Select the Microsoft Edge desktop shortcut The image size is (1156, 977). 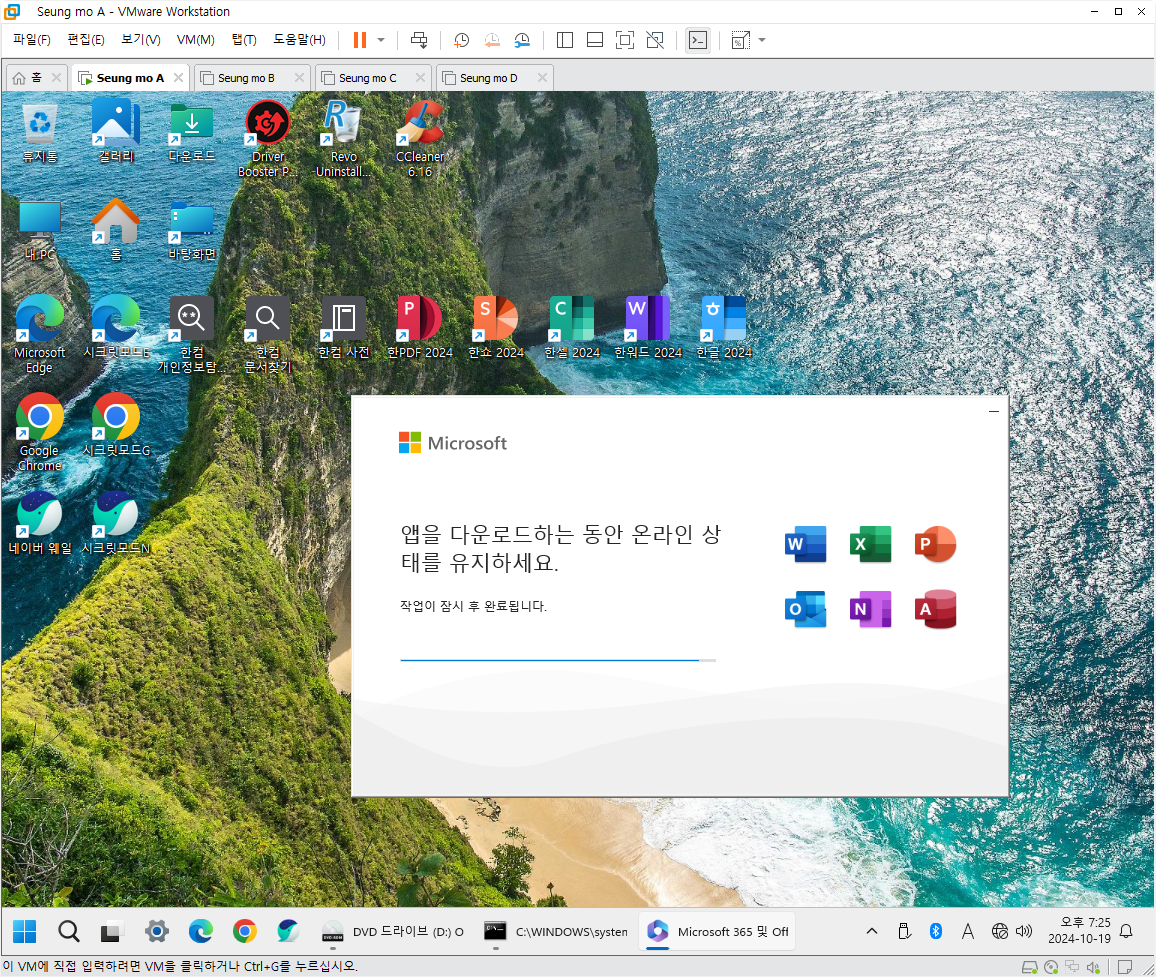point(40,335)
